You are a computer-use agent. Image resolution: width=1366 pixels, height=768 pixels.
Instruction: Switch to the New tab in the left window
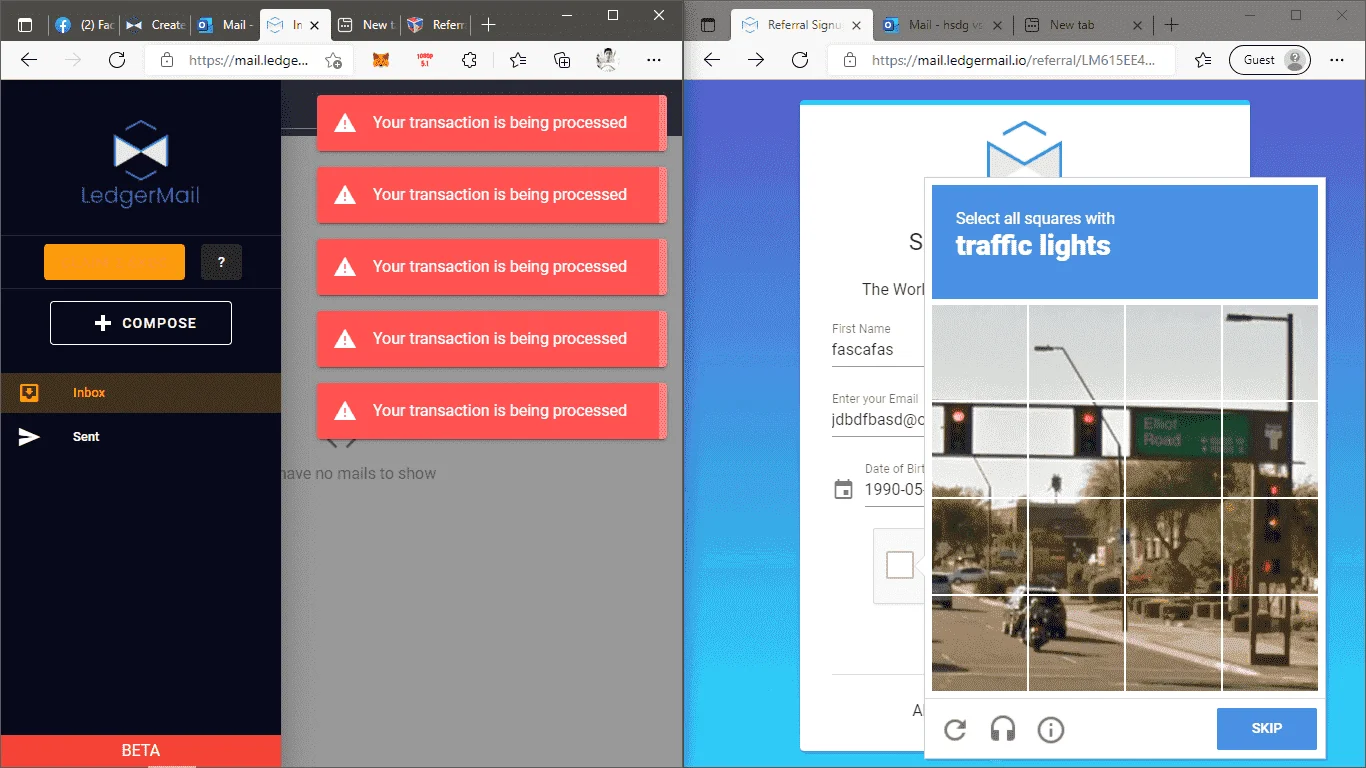pyautogui.click(x=365, y=25)
